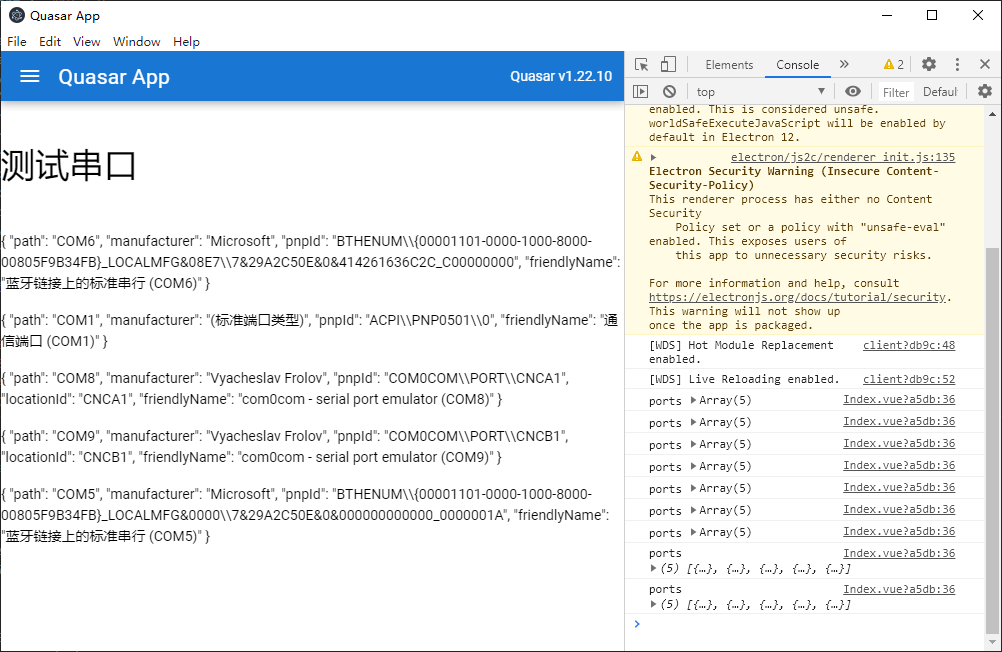Click the console scrollbar up arrow
This screenshot has width=1002, height=652.
(x=992, y=114)
